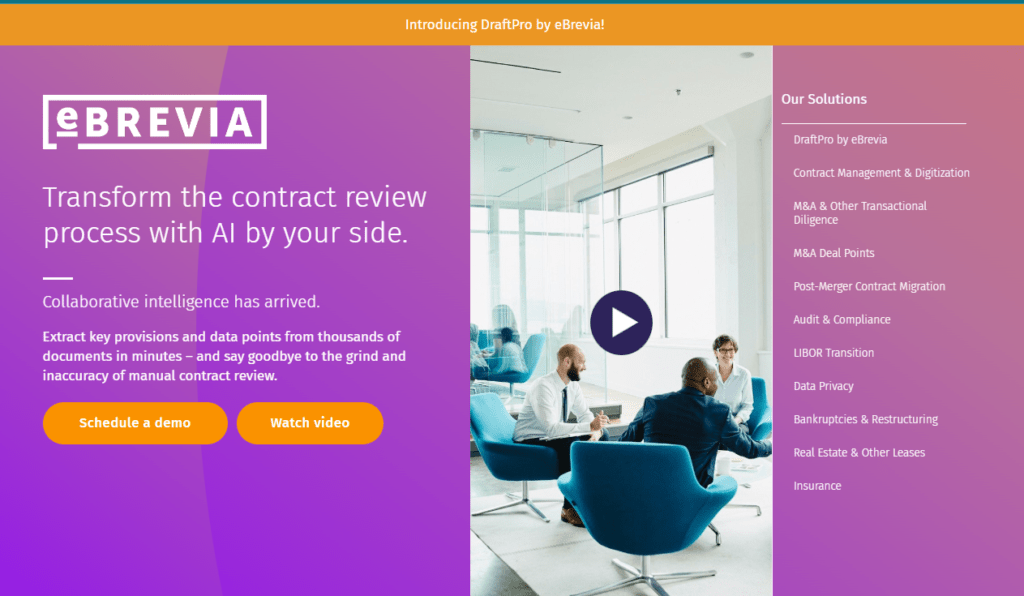Click the Collaborative intelligence has arrived text
This screenshot has height=596, width=1024.
point(181,302)
